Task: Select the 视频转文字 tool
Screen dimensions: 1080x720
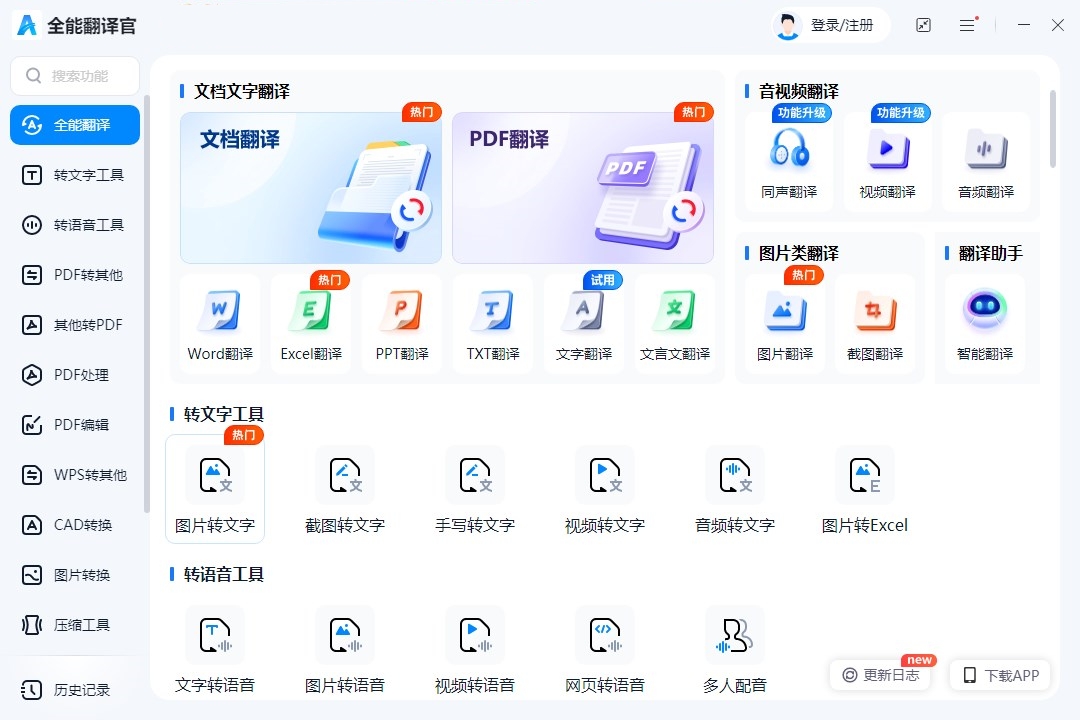Action: coord(605,488)
